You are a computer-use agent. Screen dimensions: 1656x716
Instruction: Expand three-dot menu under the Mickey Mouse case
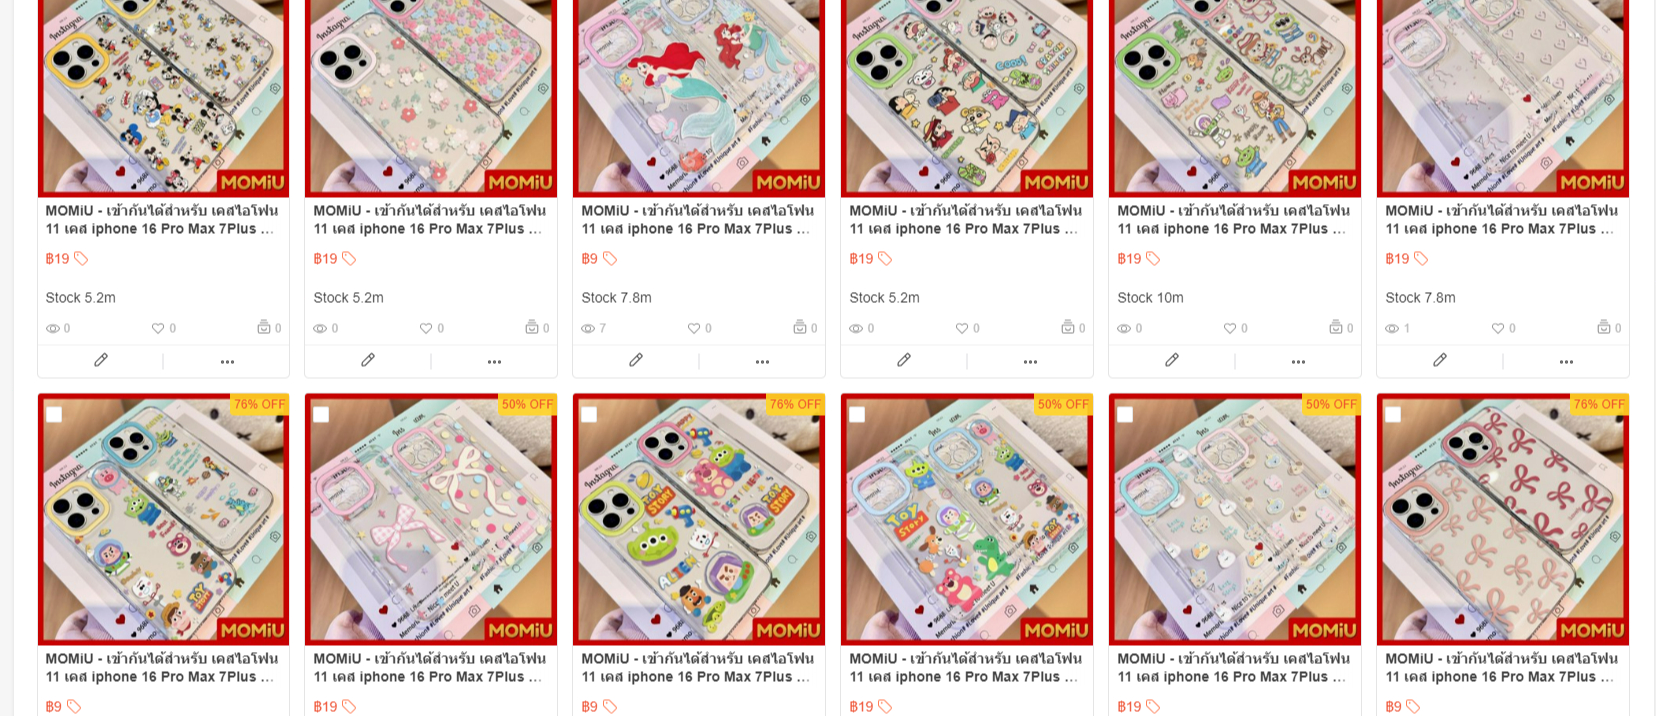click(x=227, y=361)
